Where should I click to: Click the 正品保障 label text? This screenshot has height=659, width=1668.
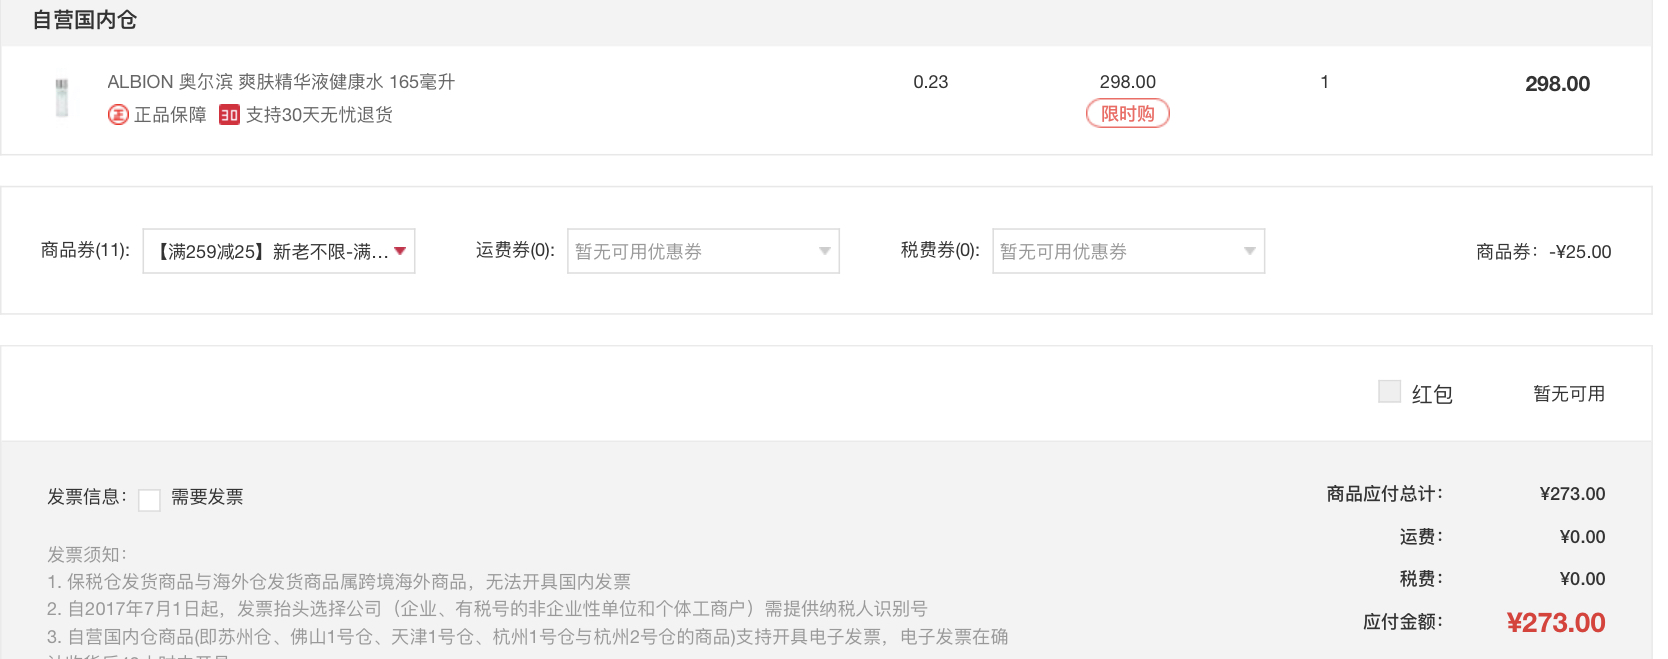170,115
